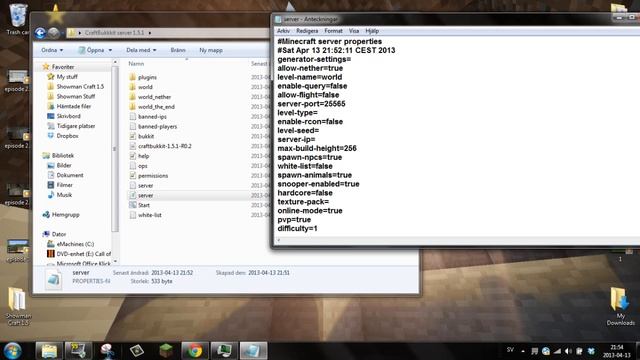The image size is (640, 360).
Task: Switch to the Notepad taskbar button
Action: pyautogui.click(x=253, y=351)
